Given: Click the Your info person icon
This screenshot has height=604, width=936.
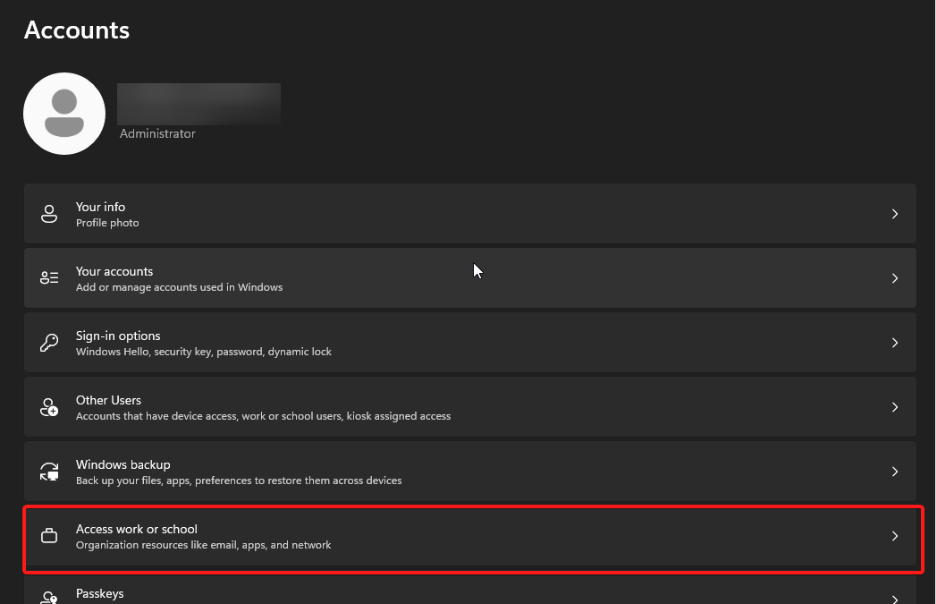Looking at the screenshot, I should 49,214.
